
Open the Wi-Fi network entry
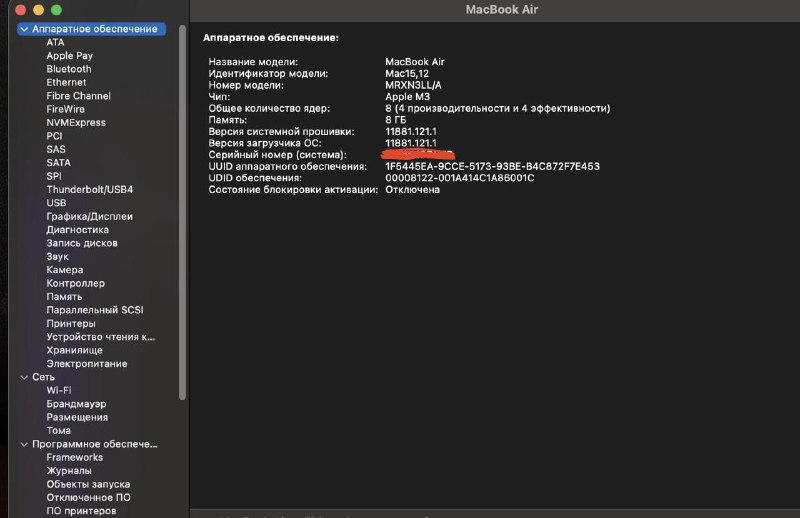[59, 390]
